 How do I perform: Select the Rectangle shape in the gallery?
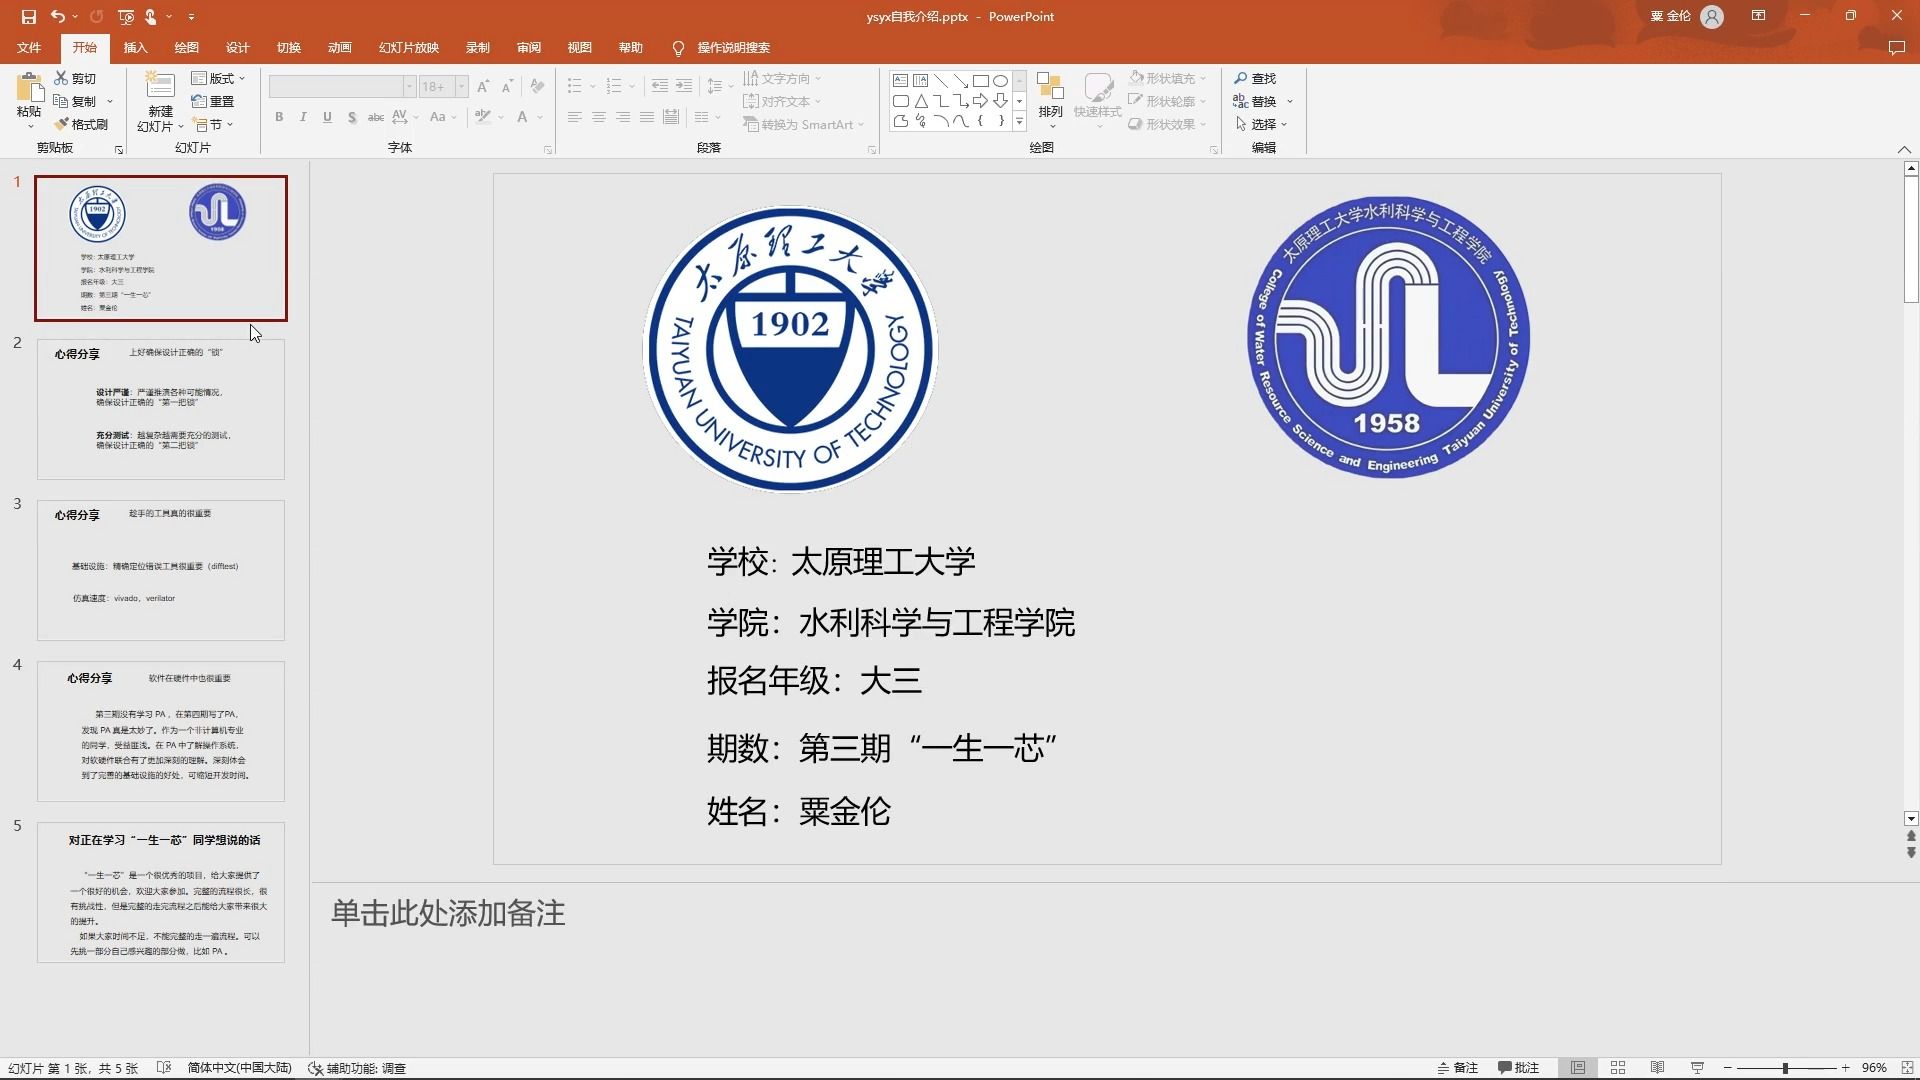click(x=981, y=80)
